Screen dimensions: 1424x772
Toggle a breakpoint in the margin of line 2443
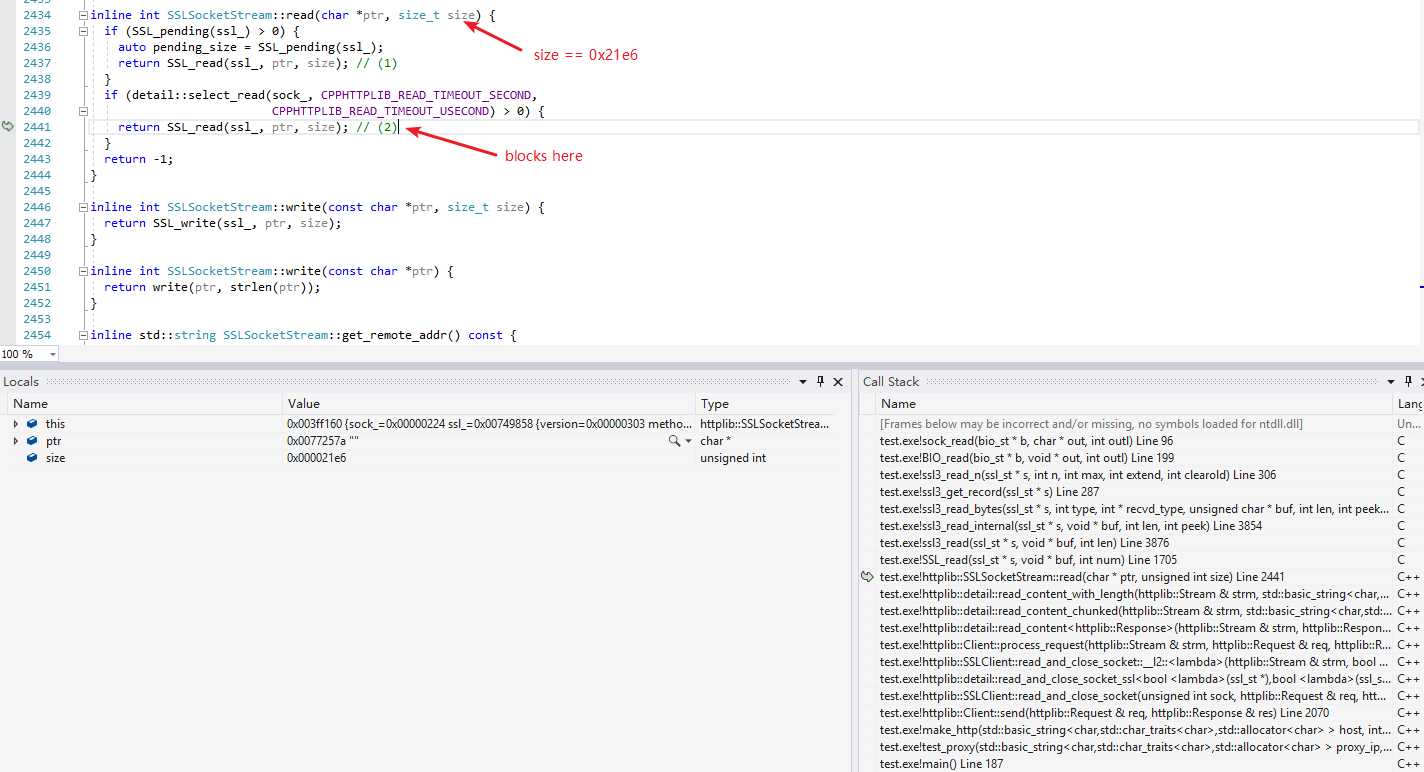pyautogui.click(x=8, y=158)
